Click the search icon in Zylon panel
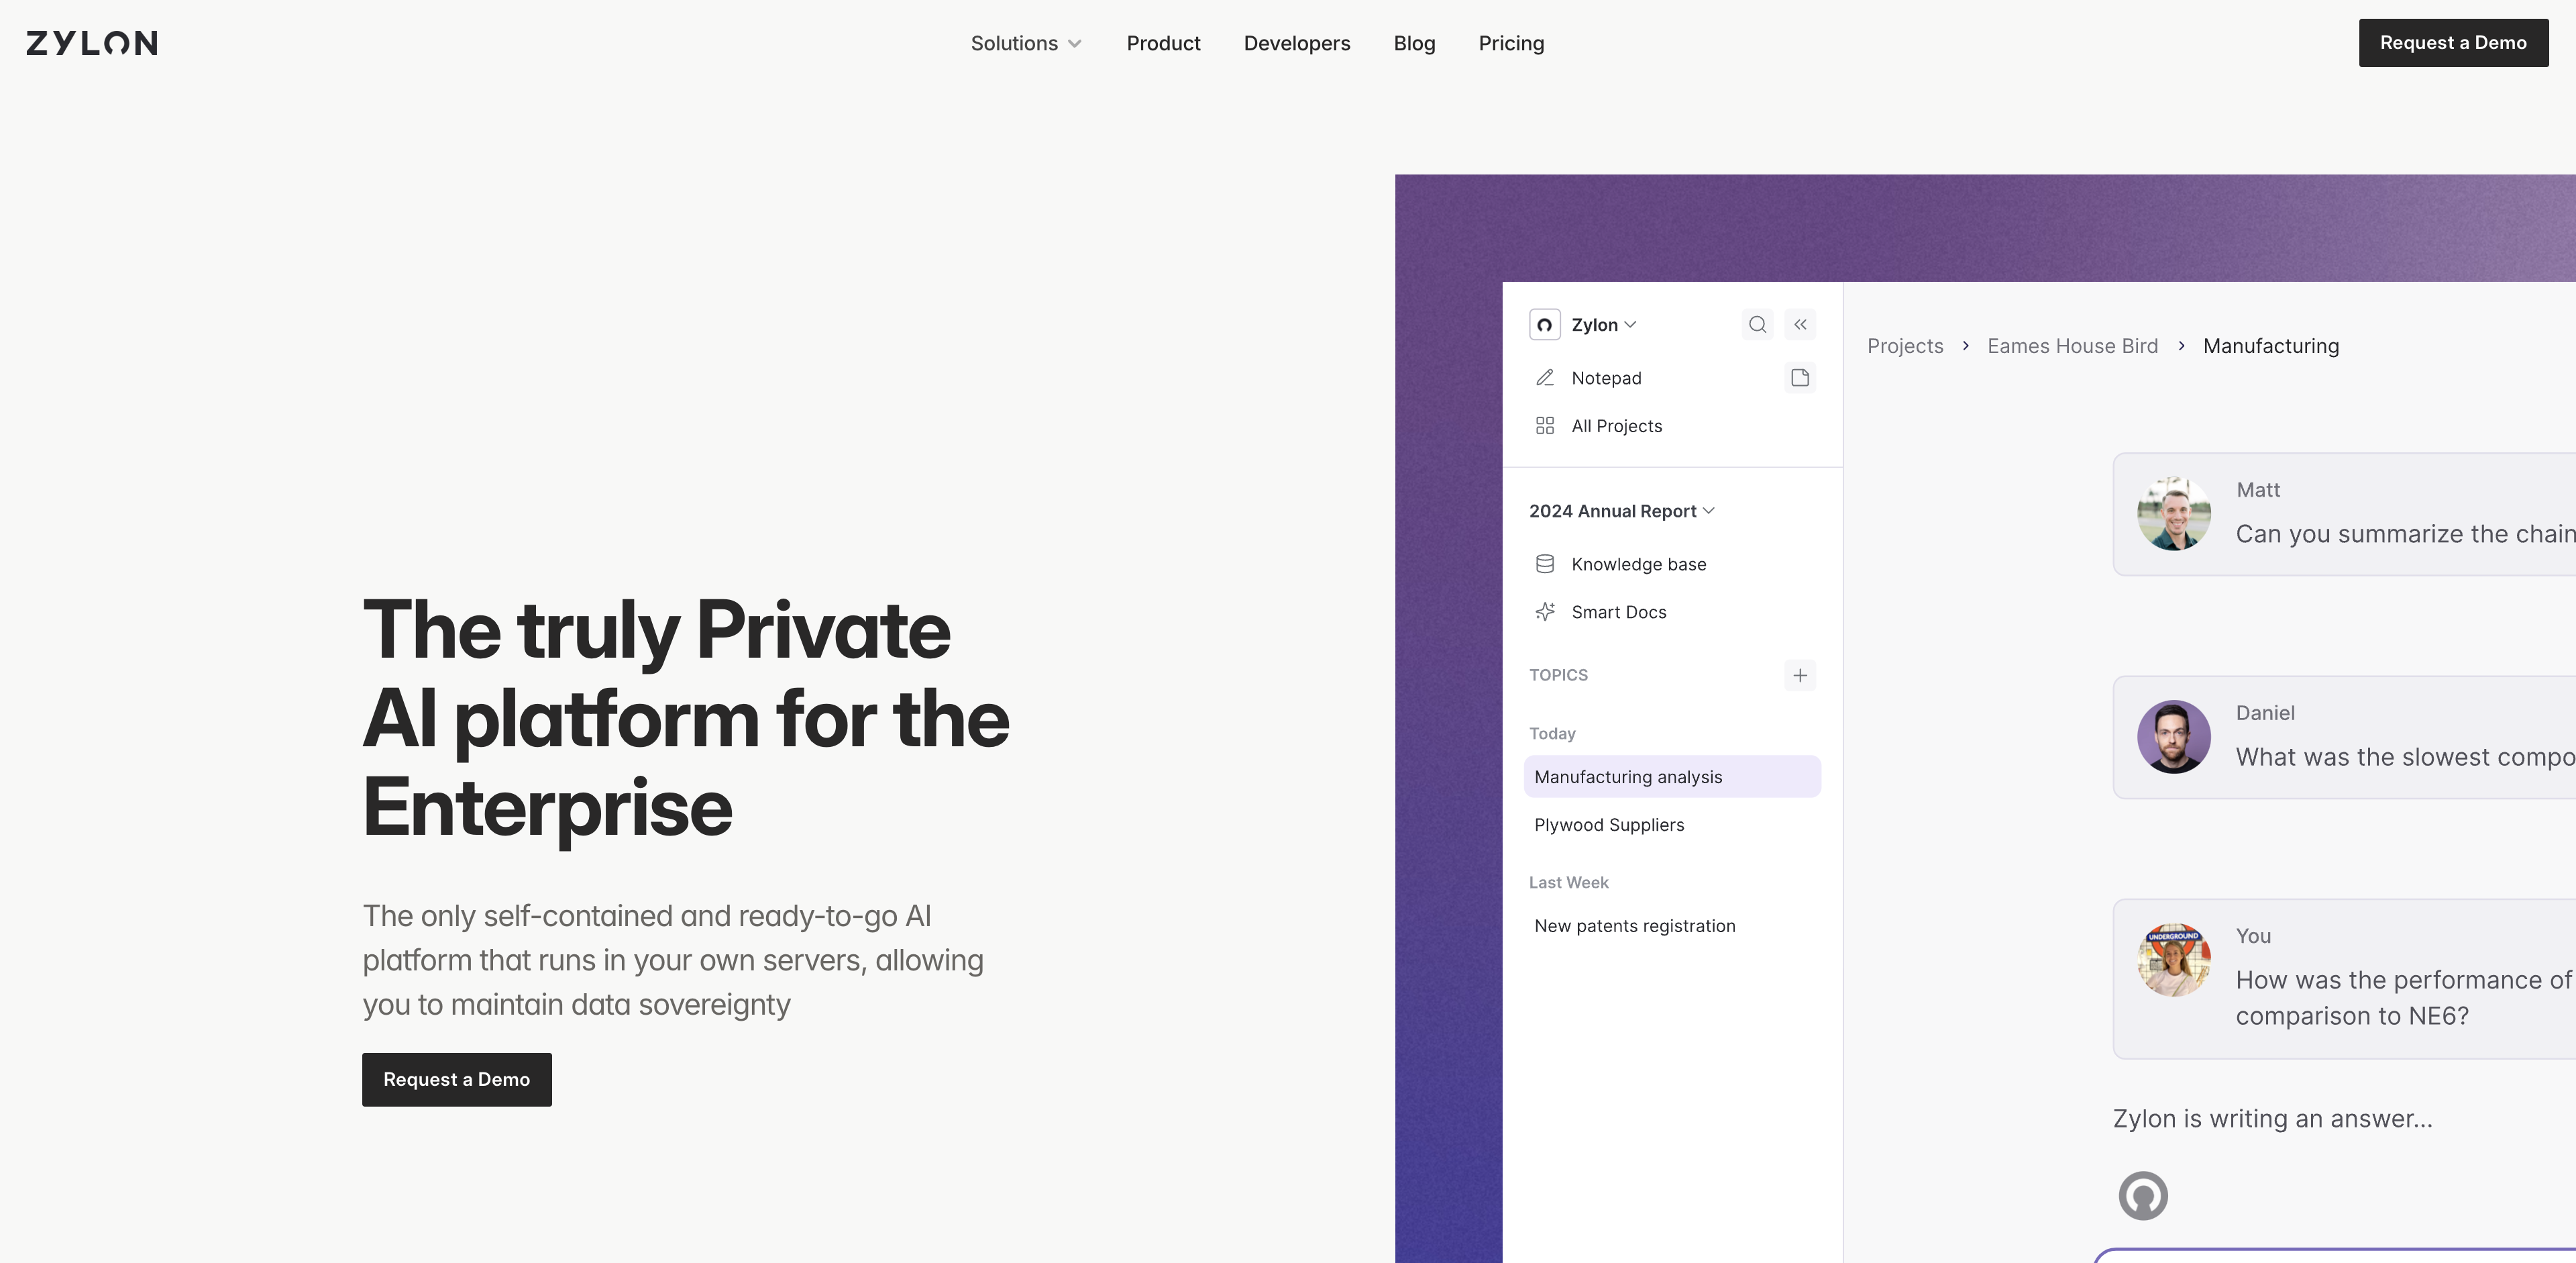The image size is (2576, 1263). tap(1755, 324)
